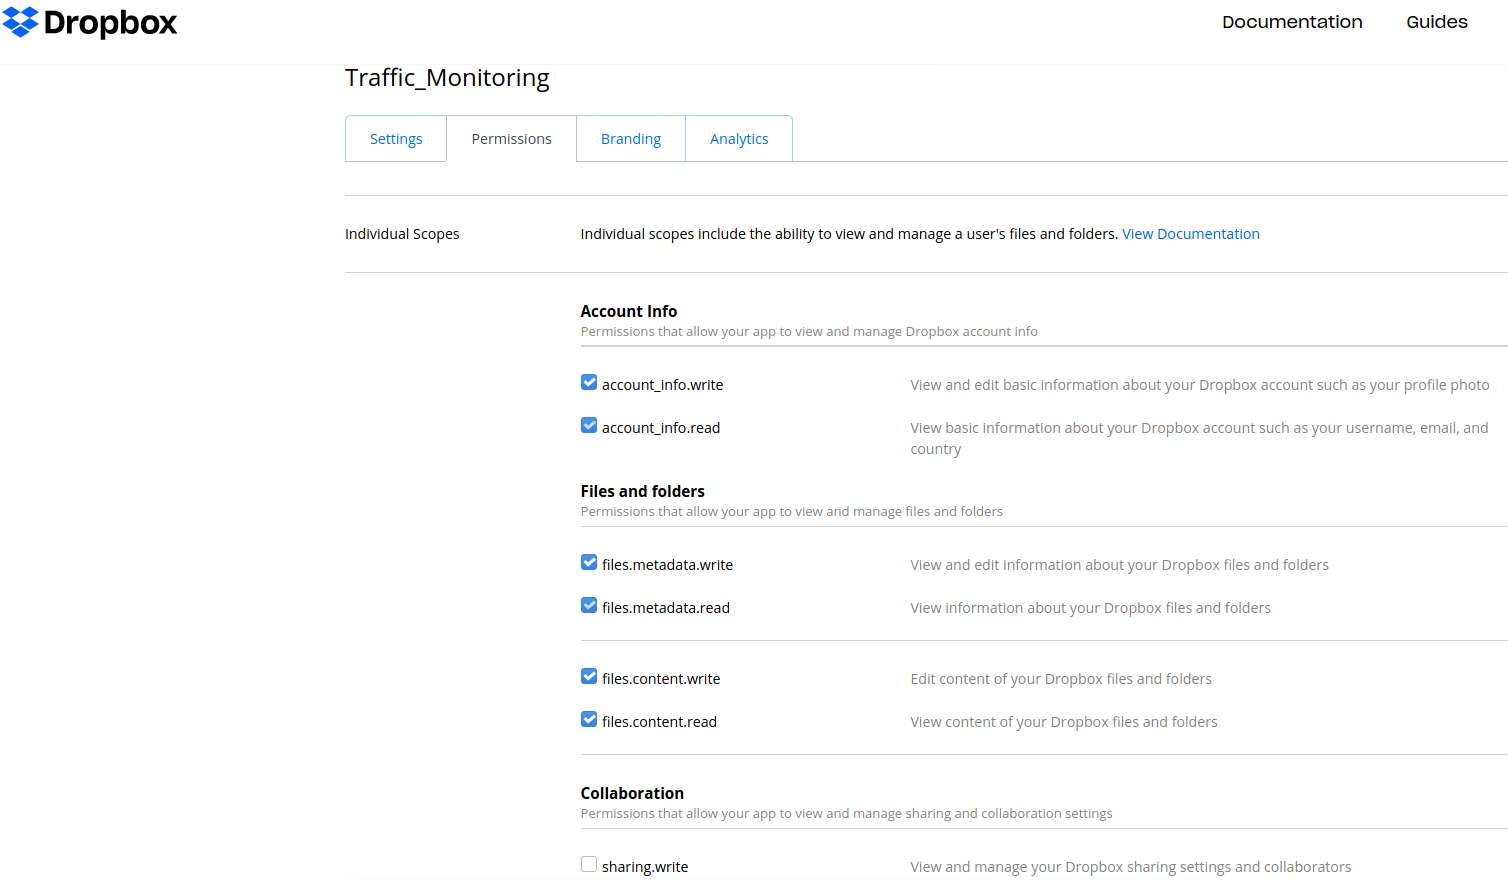This screenshot has width=1508, height=881.
Task: Open the Guides menu
Action: pyautogui.click(x=1437, y=22)
